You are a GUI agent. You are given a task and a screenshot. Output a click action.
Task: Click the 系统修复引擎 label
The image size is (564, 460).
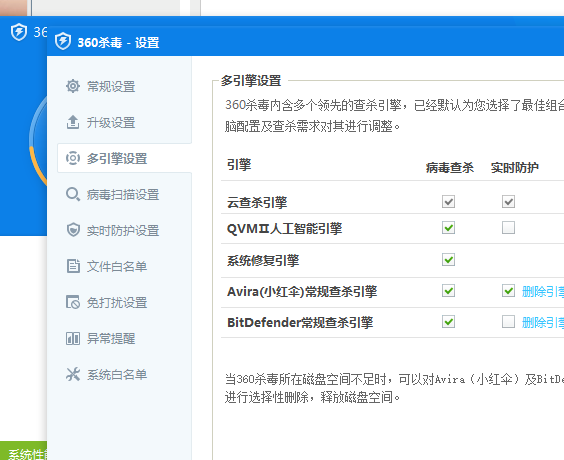[263, 260]
